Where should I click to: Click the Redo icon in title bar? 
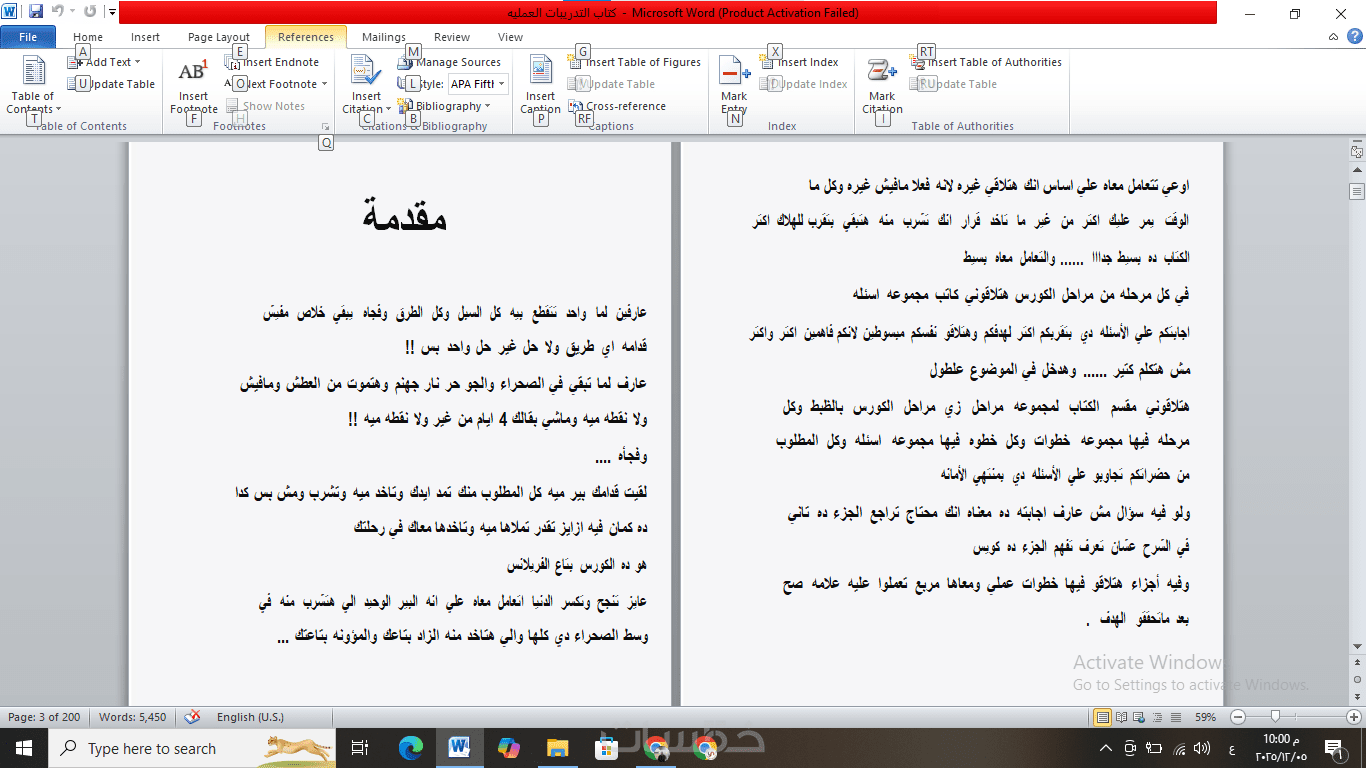pos(91,12)
